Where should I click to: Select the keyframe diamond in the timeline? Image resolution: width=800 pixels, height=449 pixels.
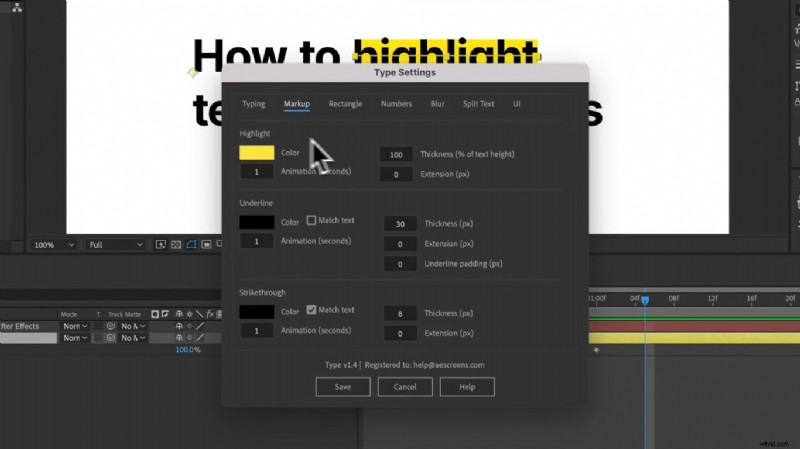596,350
